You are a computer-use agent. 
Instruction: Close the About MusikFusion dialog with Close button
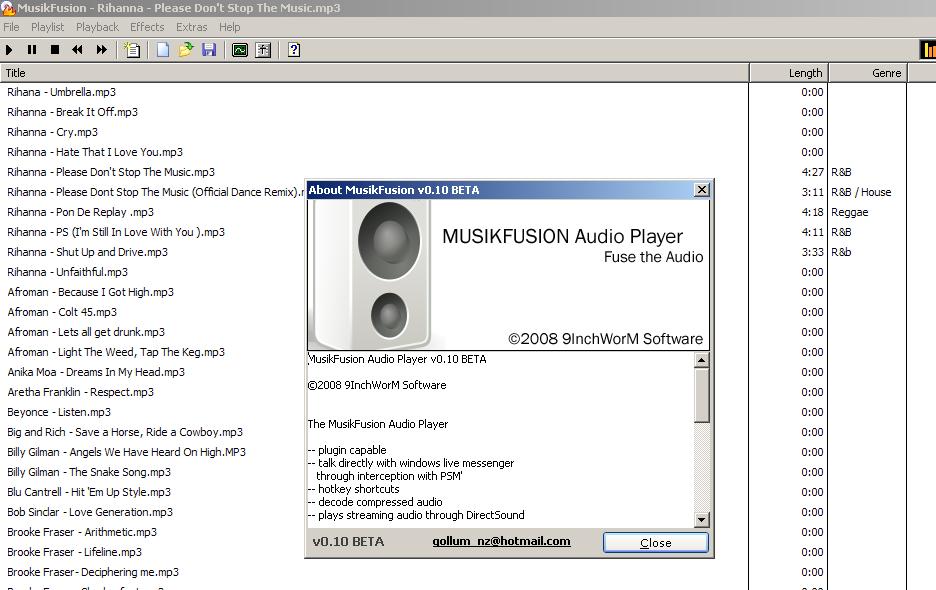point(655,542)
